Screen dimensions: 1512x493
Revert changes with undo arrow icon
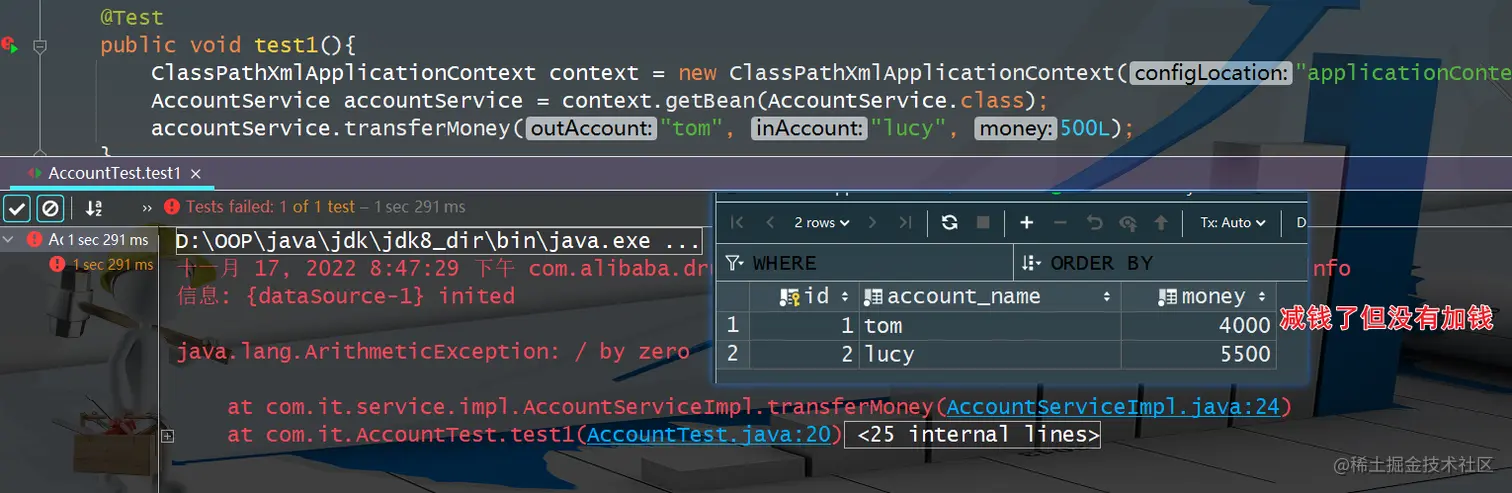pos(1094,223)
